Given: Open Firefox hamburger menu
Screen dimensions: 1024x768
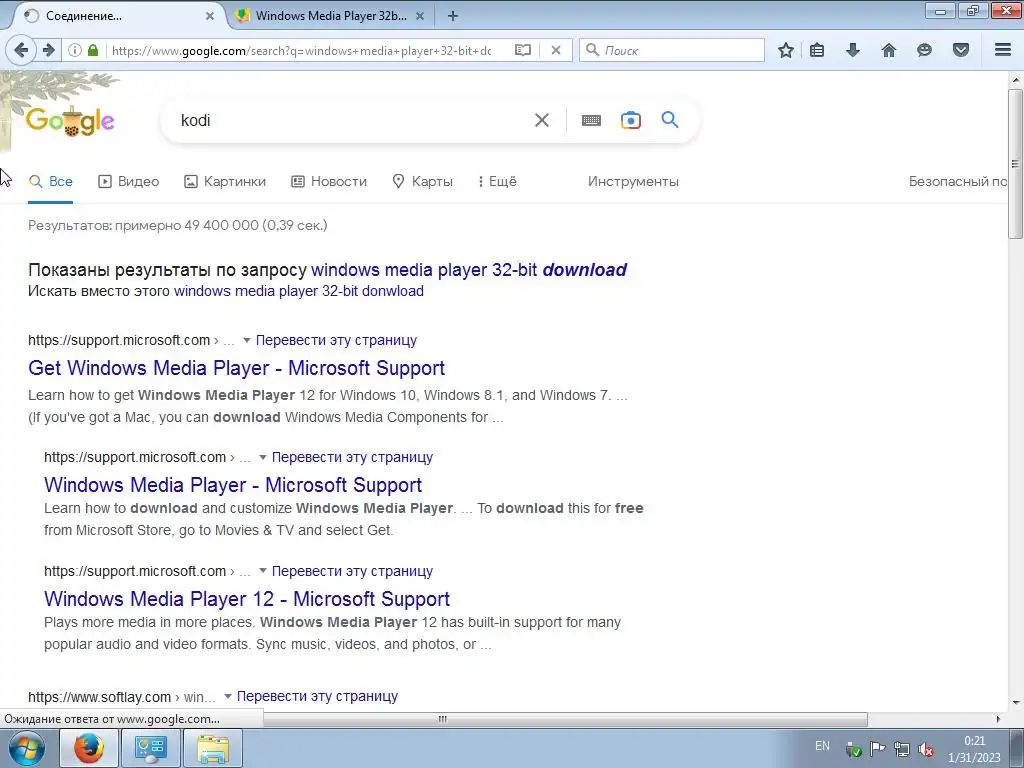Looking at the screenshot, I should tap(1003, 50).
